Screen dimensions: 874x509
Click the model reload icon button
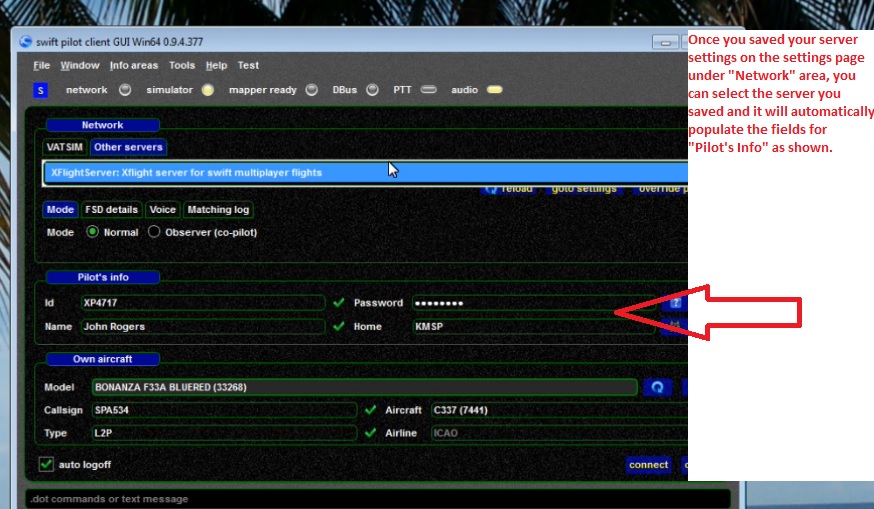(657, 387)
